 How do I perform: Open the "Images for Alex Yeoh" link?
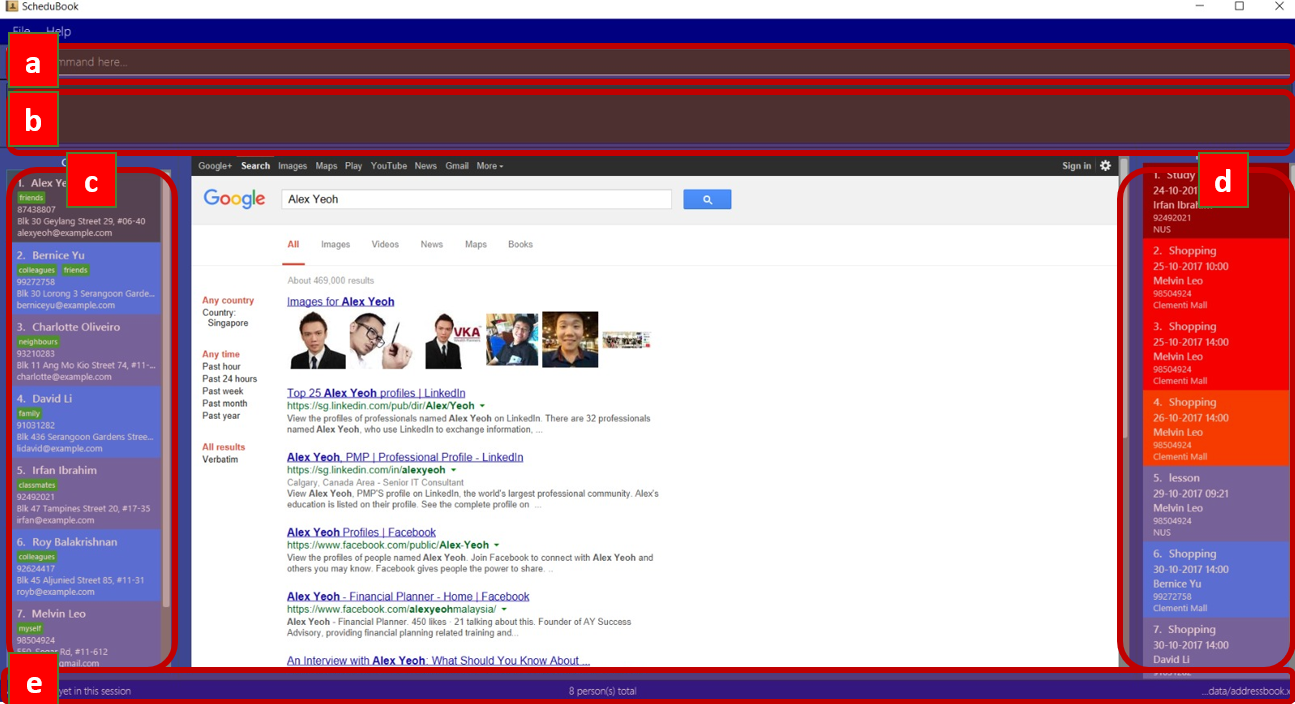(340, 301)
